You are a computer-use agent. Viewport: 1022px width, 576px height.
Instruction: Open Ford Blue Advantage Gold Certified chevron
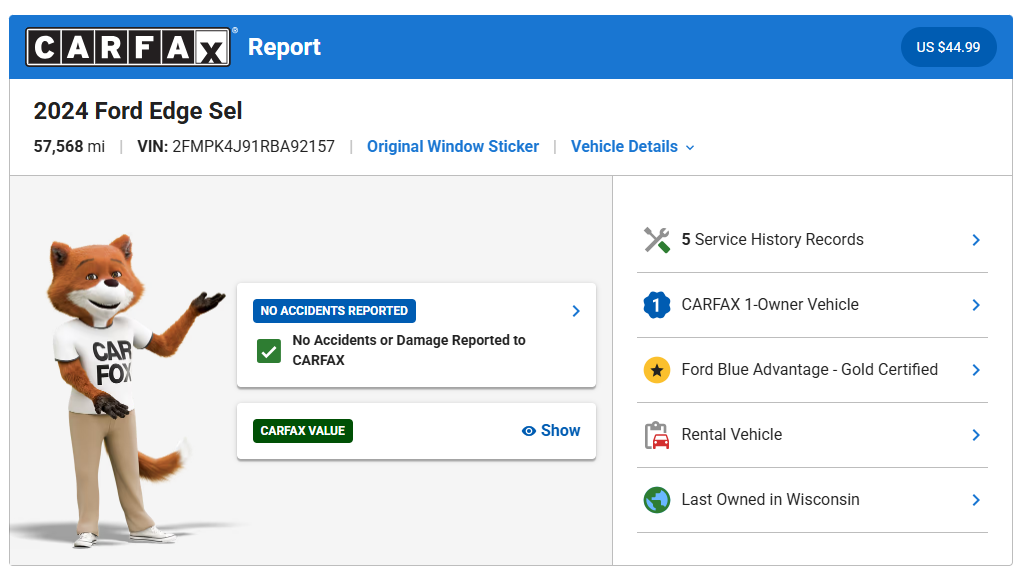976,370
